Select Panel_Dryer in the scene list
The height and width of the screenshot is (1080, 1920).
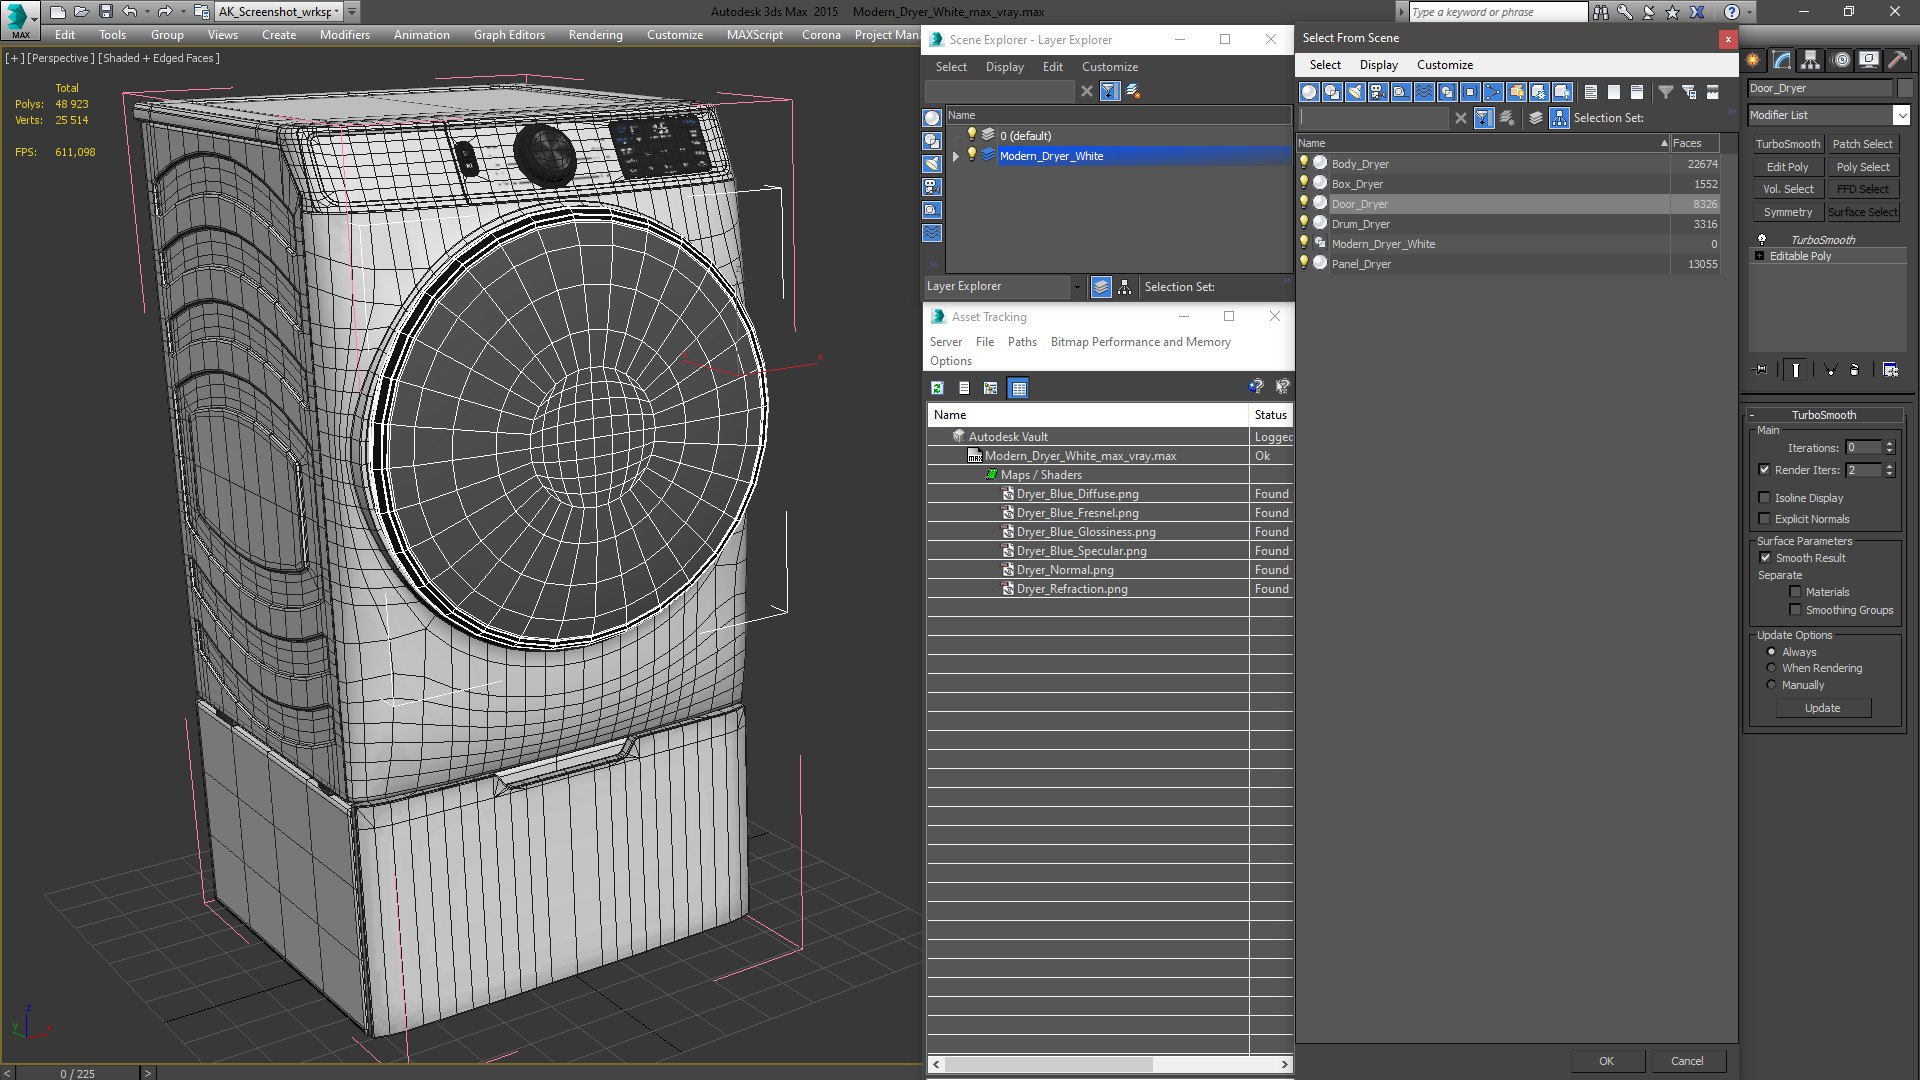[1361, 264]
